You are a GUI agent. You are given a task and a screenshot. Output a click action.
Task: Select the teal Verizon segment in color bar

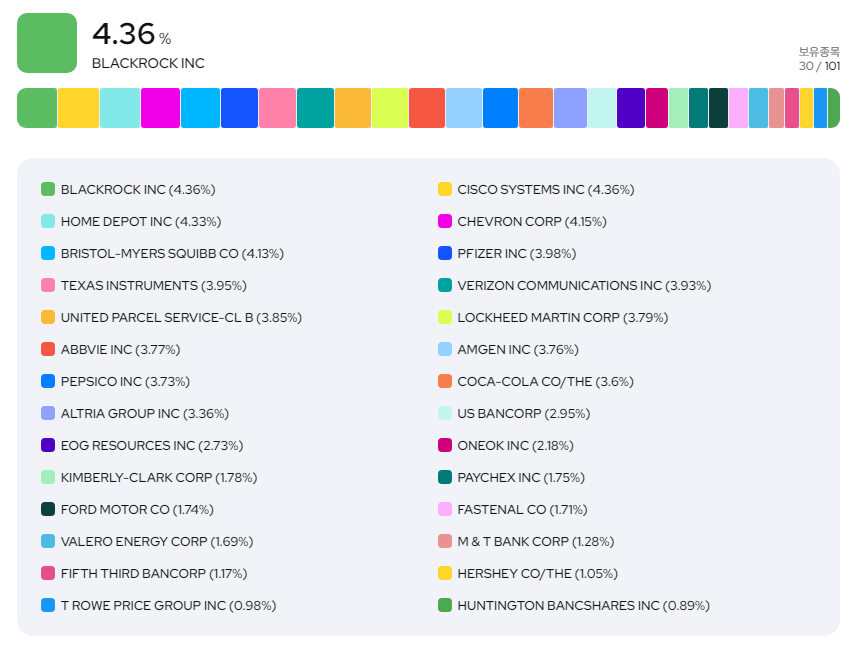tap(316, 108)
